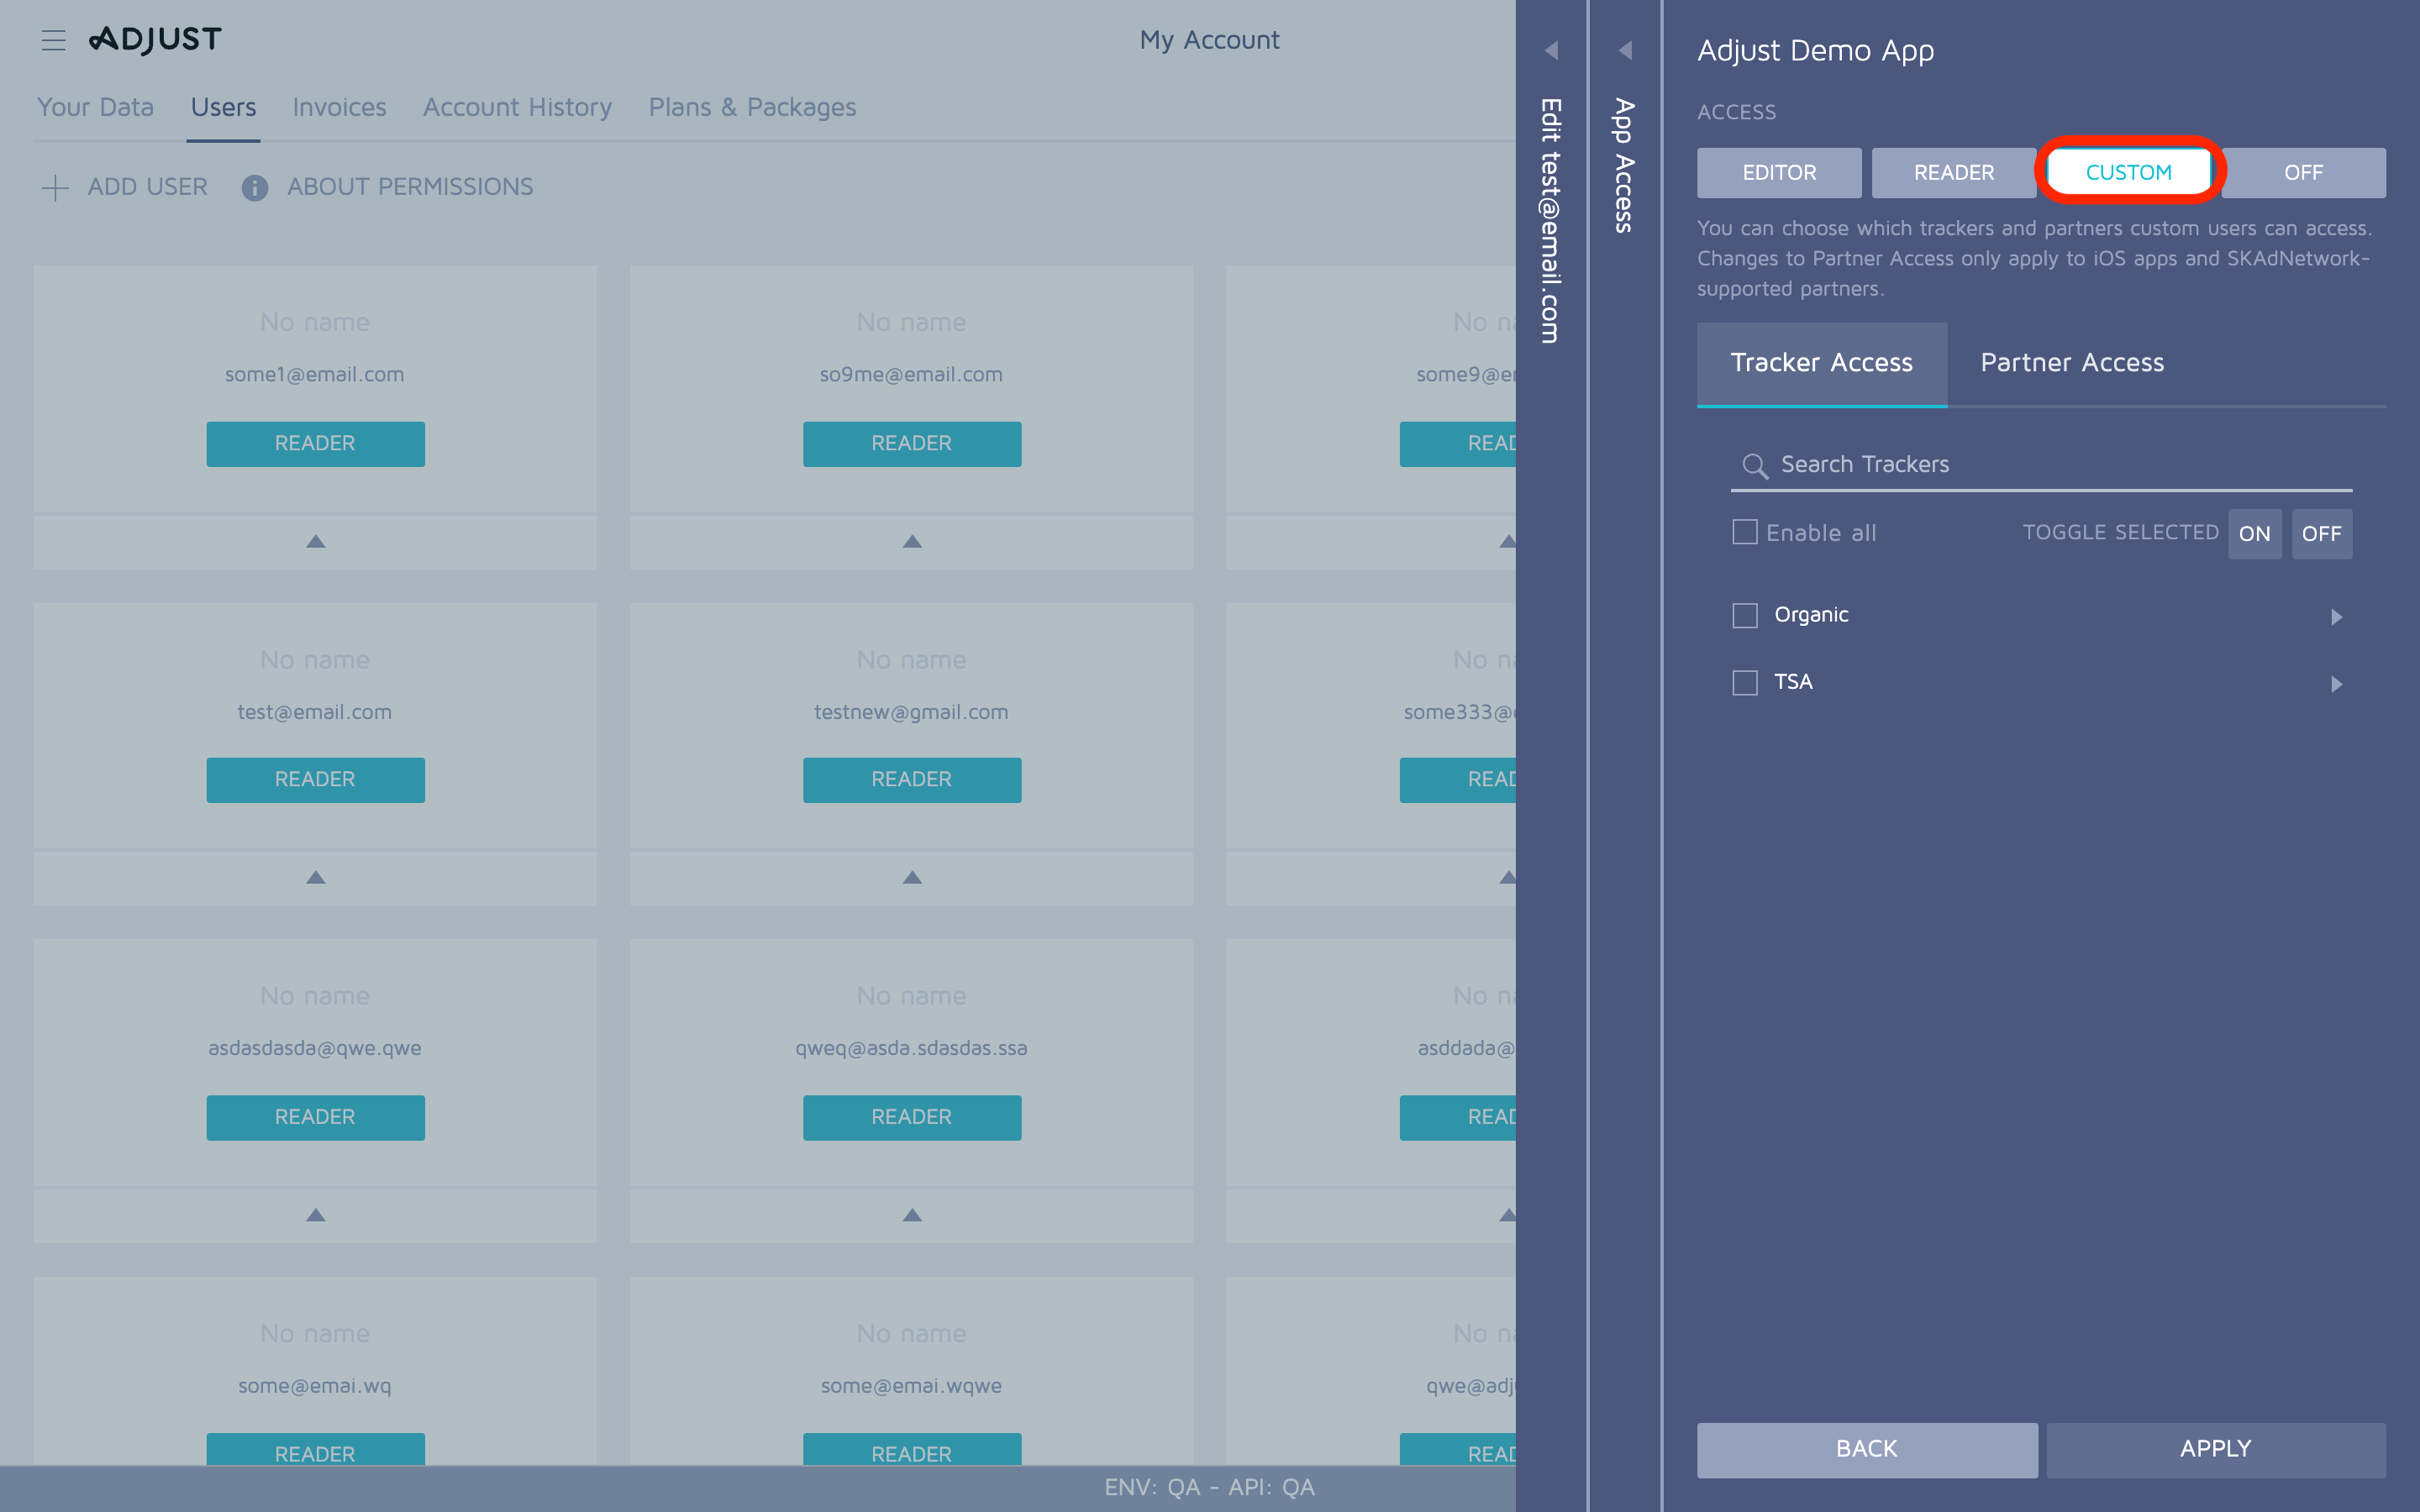Switch to the Partner Access tab

2072,363
